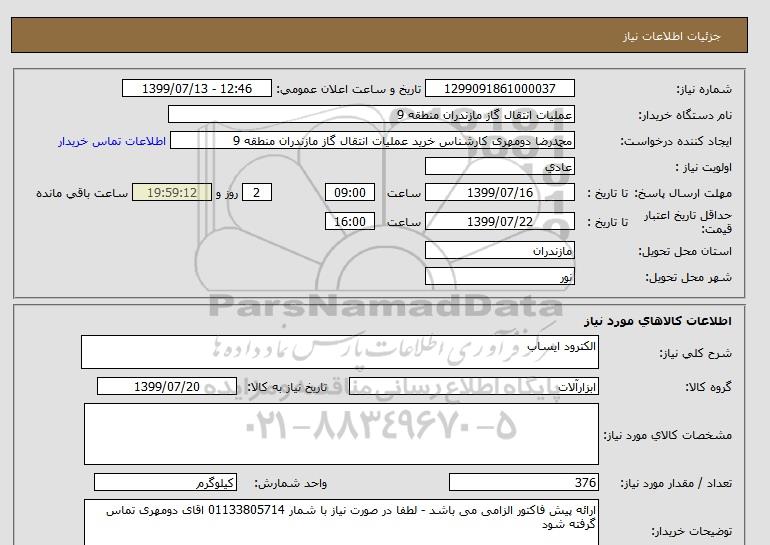Open the اطلاعات تماس خریدار link
Viewport: 770px width, 545px height.
pyautogui.click(x=112, y=141)
